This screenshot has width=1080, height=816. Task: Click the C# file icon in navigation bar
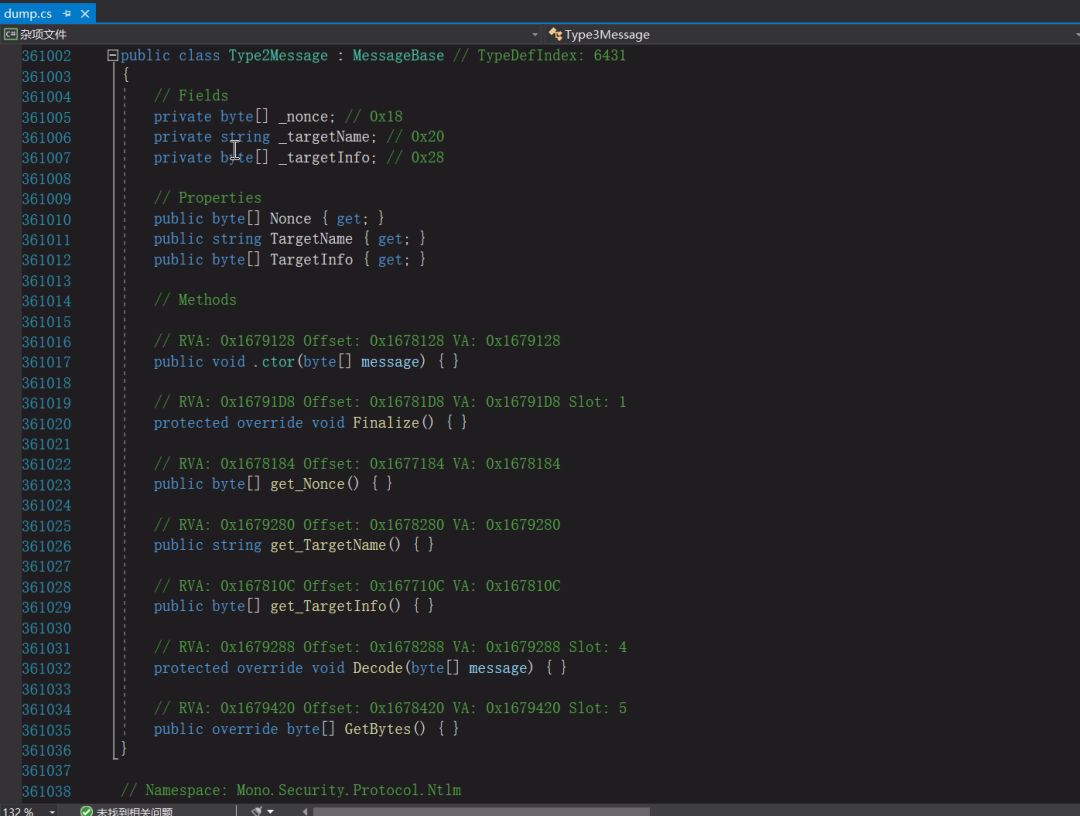[x=10, y=35]
